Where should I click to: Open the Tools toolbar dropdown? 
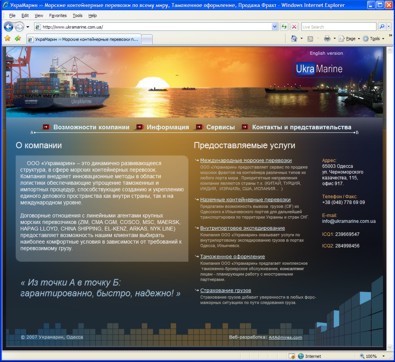(x=373, y=39)
